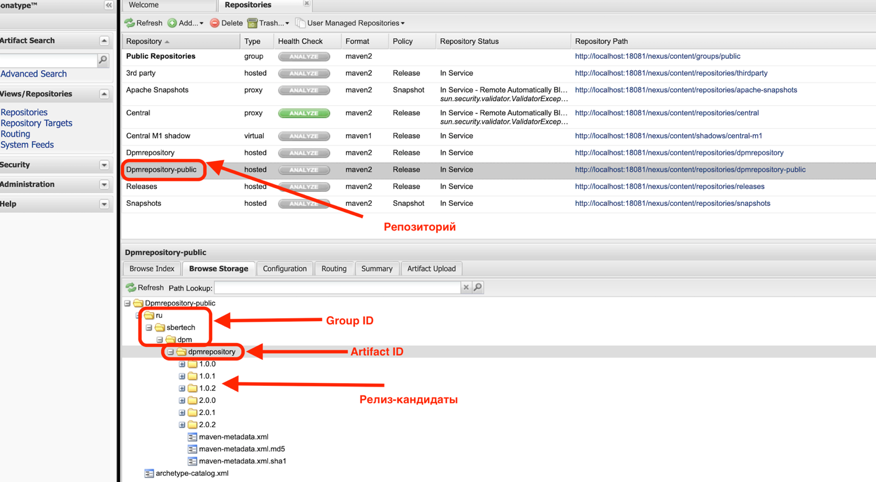
Task: Open the Releases repository path URL
Action: [x=669, y=186]
